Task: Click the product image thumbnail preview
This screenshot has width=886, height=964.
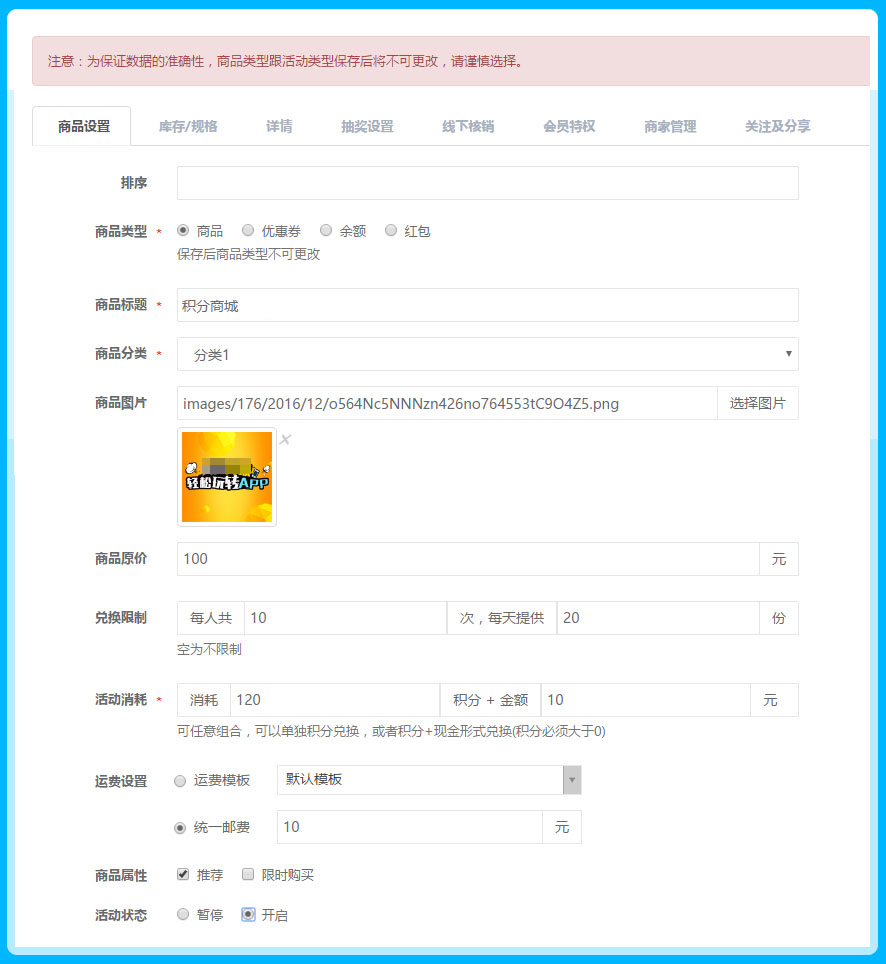Action: pos(227,477)
